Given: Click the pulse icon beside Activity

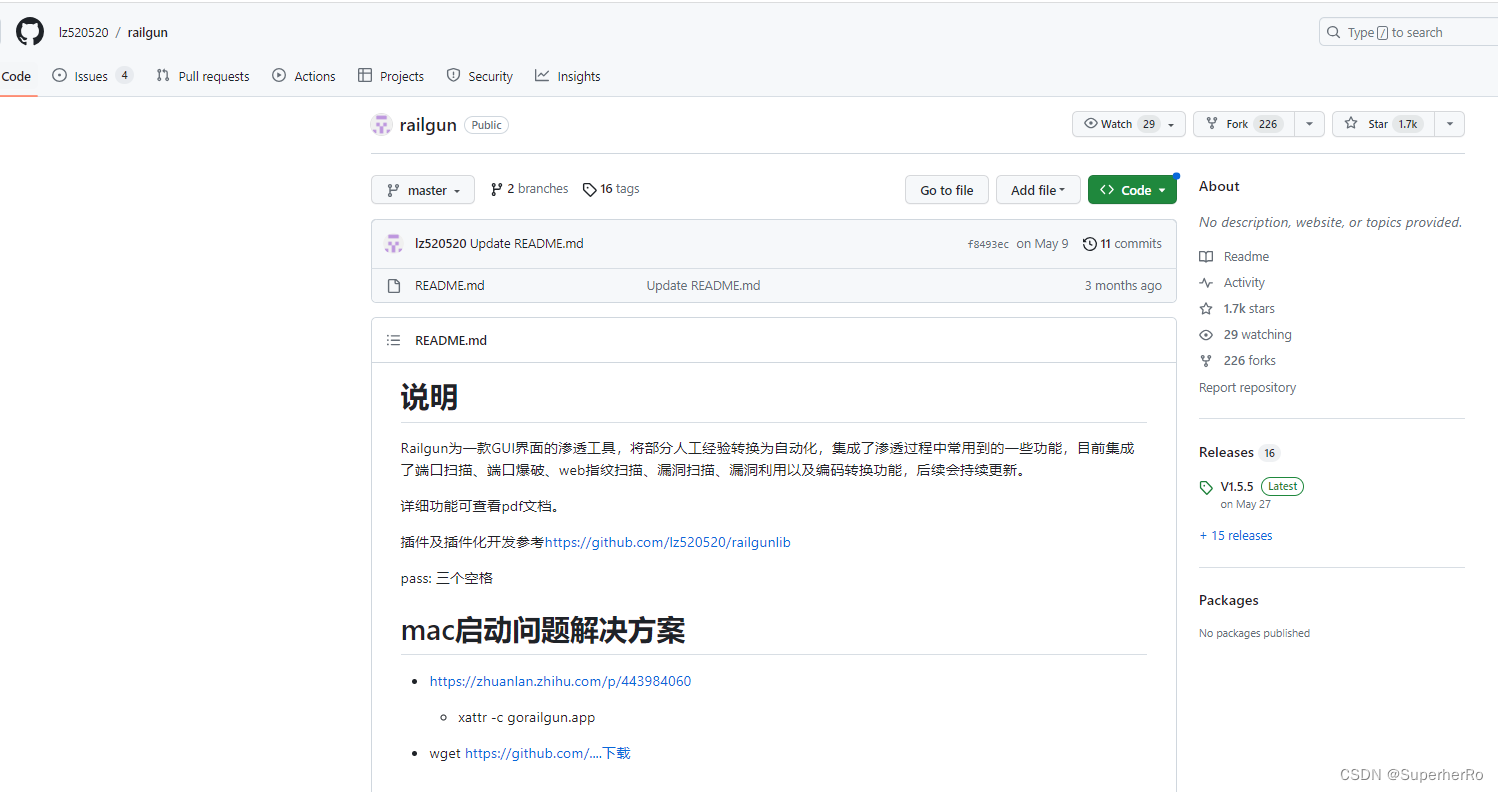Looking at the screenshot, I should 1207,283.
